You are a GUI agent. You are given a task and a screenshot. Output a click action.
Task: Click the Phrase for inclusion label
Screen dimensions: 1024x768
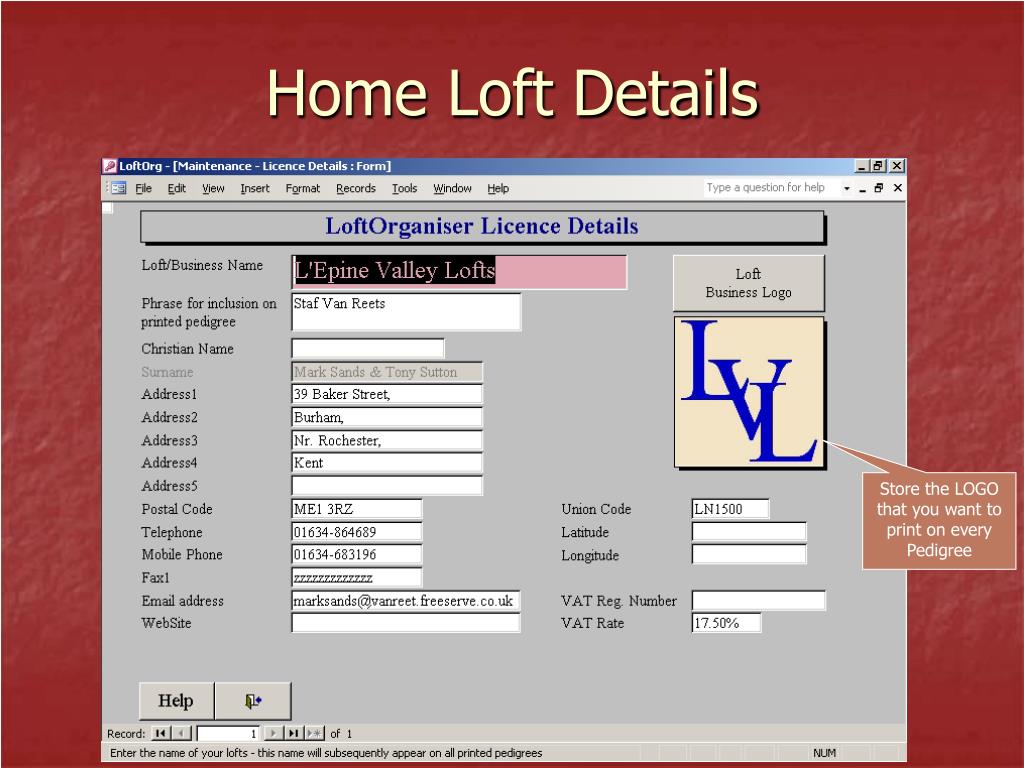coord(208,312)
